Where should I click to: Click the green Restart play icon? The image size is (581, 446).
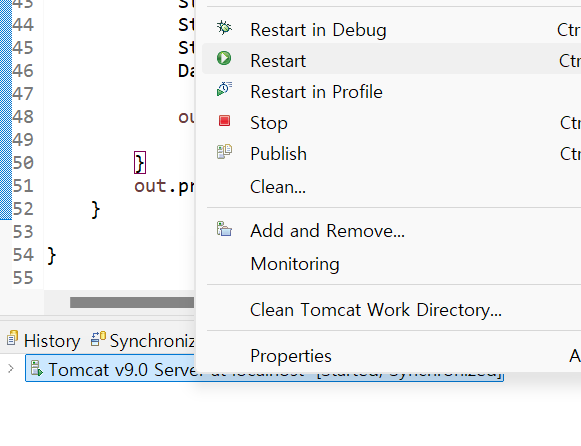(224, 59)
